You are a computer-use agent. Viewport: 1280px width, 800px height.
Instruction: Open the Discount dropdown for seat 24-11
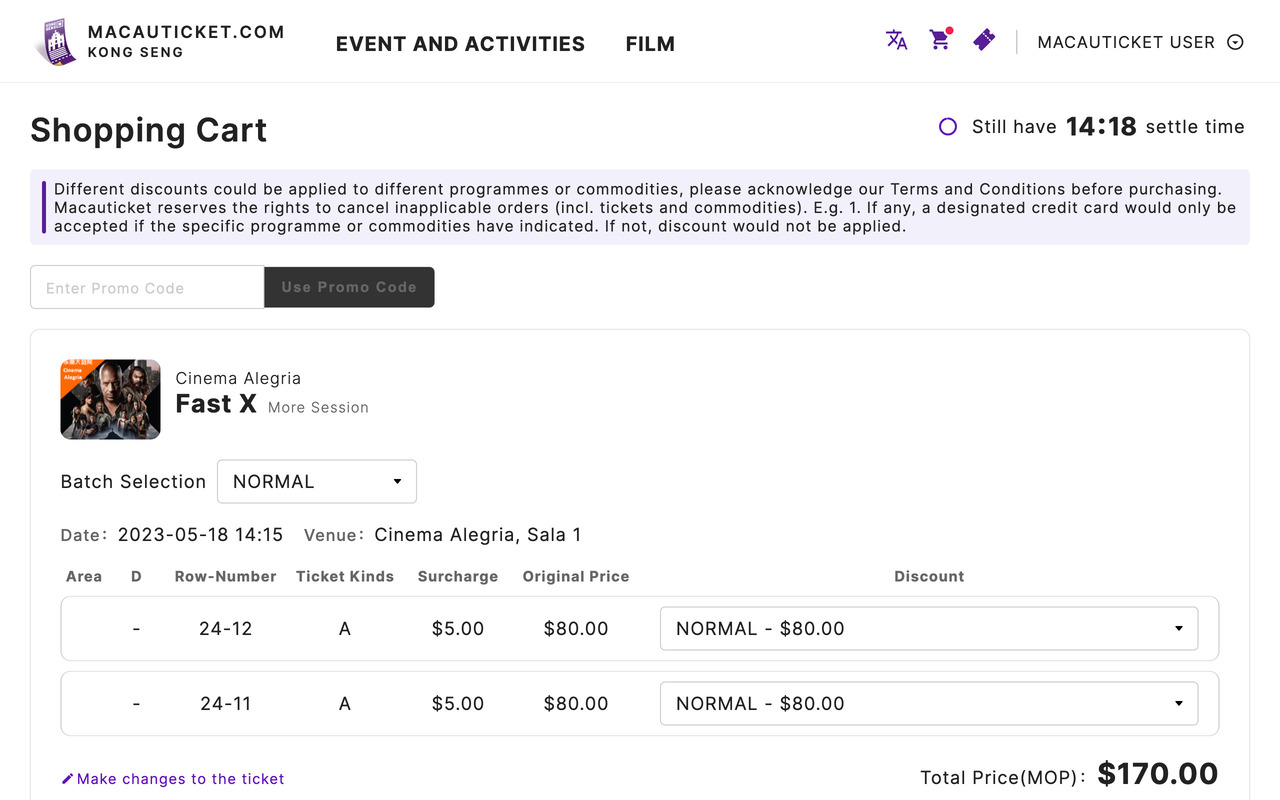[929, 704]
